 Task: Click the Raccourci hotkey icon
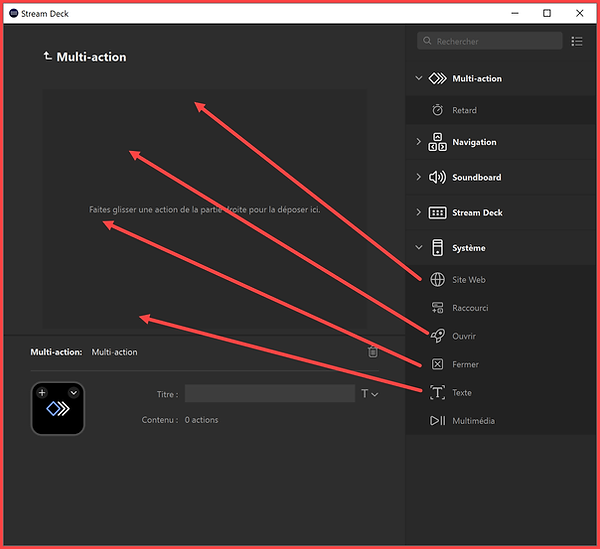(x=437, y=308)
